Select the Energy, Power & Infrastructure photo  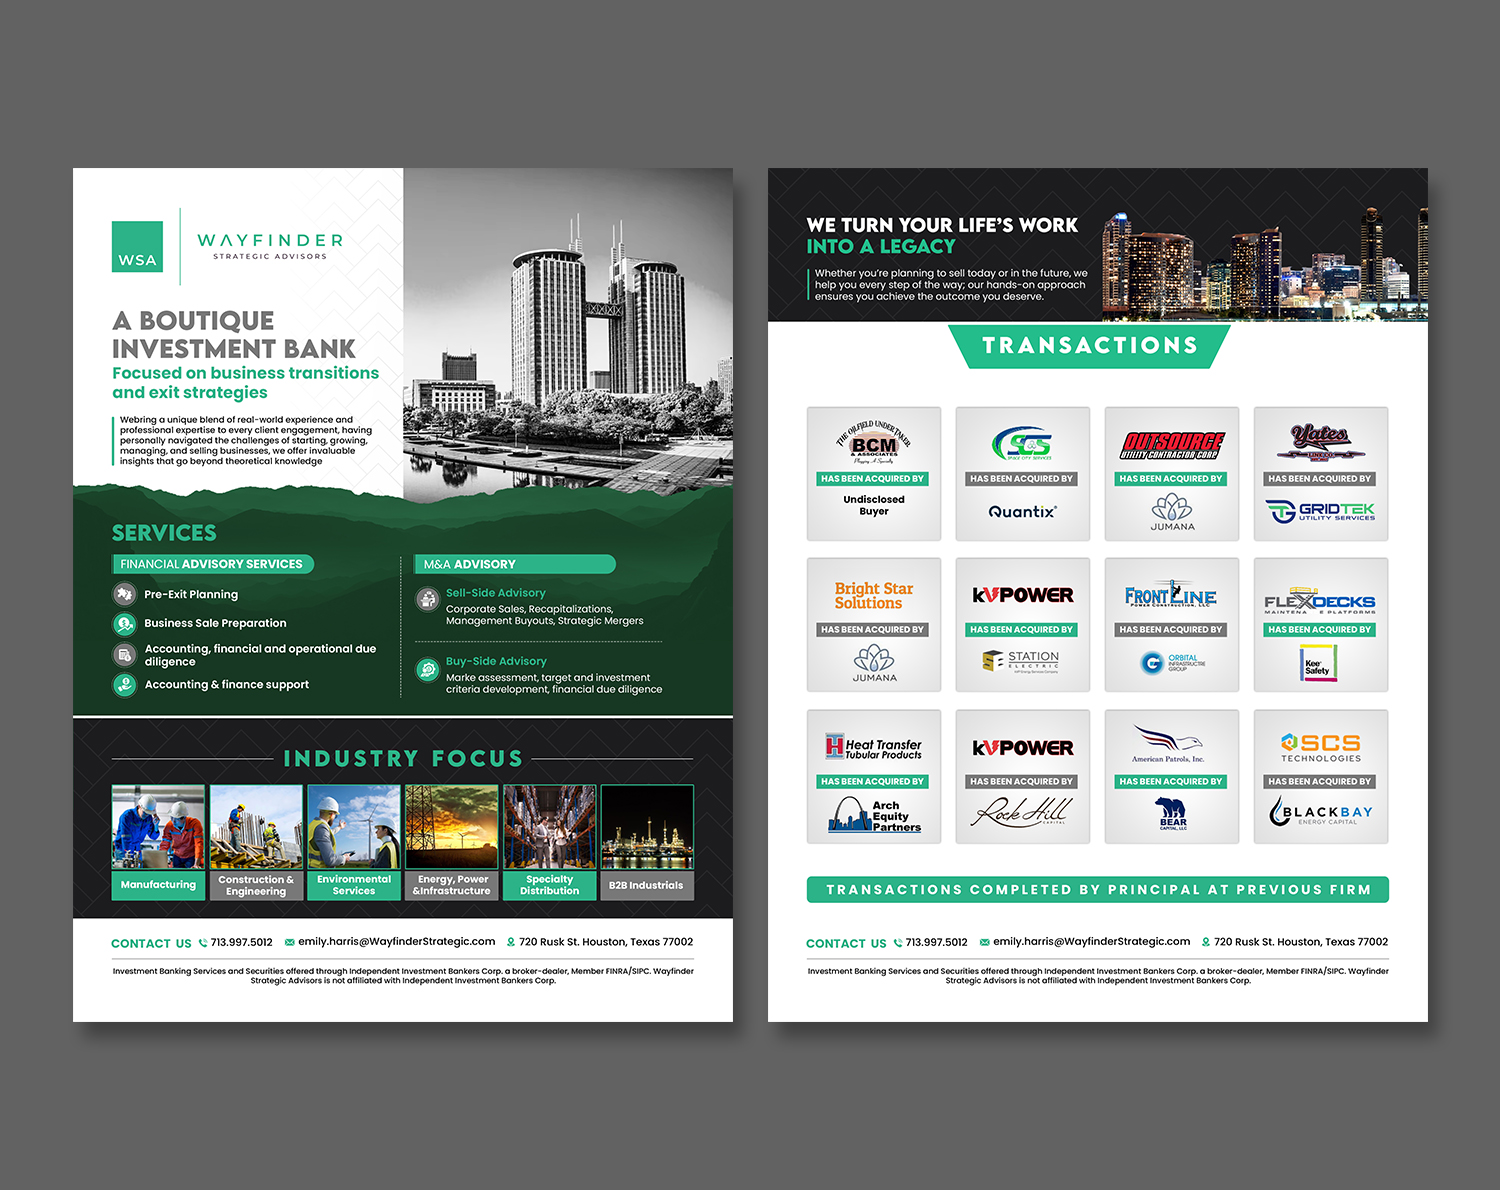point(451,827)
